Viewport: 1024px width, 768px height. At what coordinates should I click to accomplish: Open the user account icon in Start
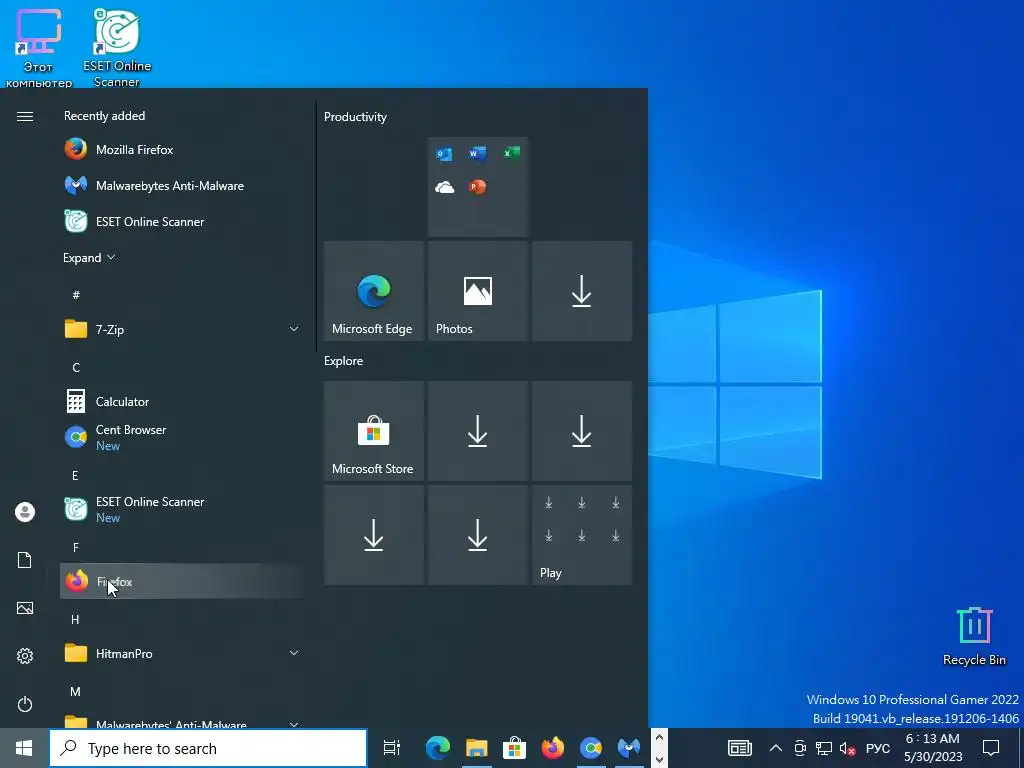[25, 512]
